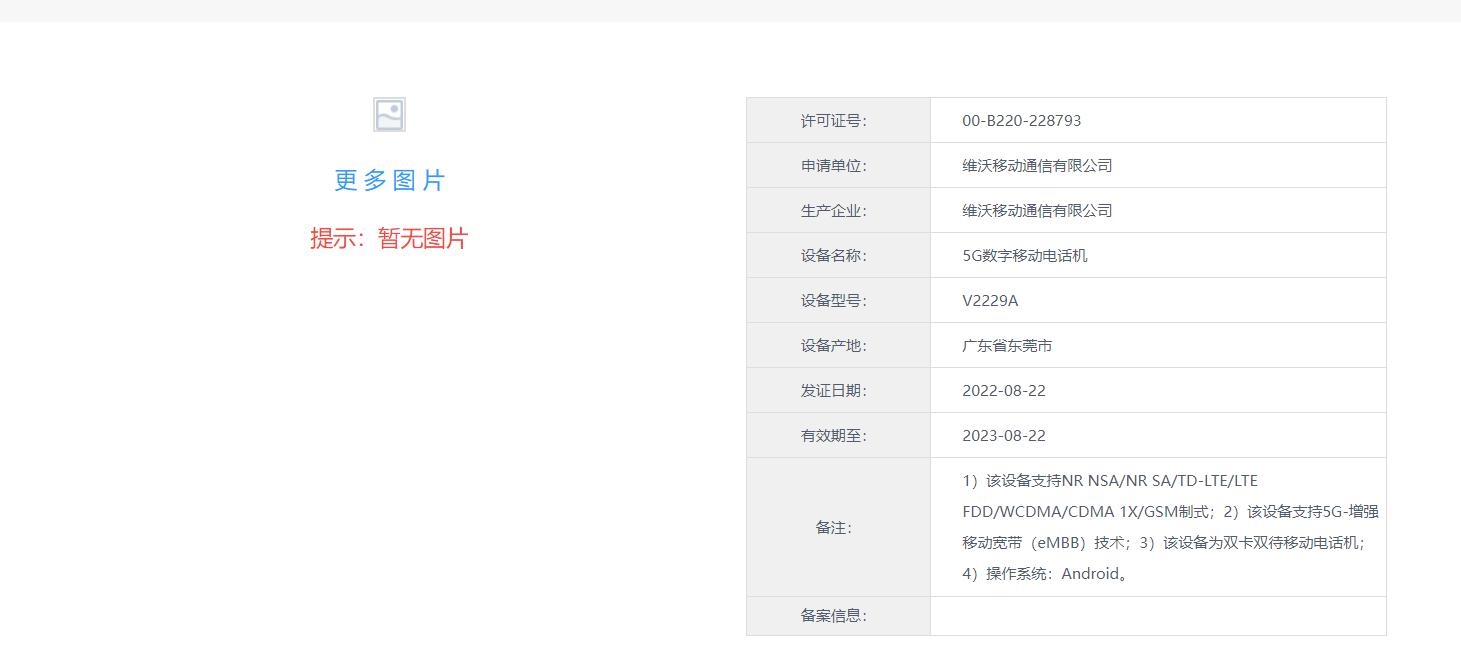Select license number 00-B220-228793
Image resolution: width=1461 pixels, height=657 pixels.
click(x=1022, y=120)
